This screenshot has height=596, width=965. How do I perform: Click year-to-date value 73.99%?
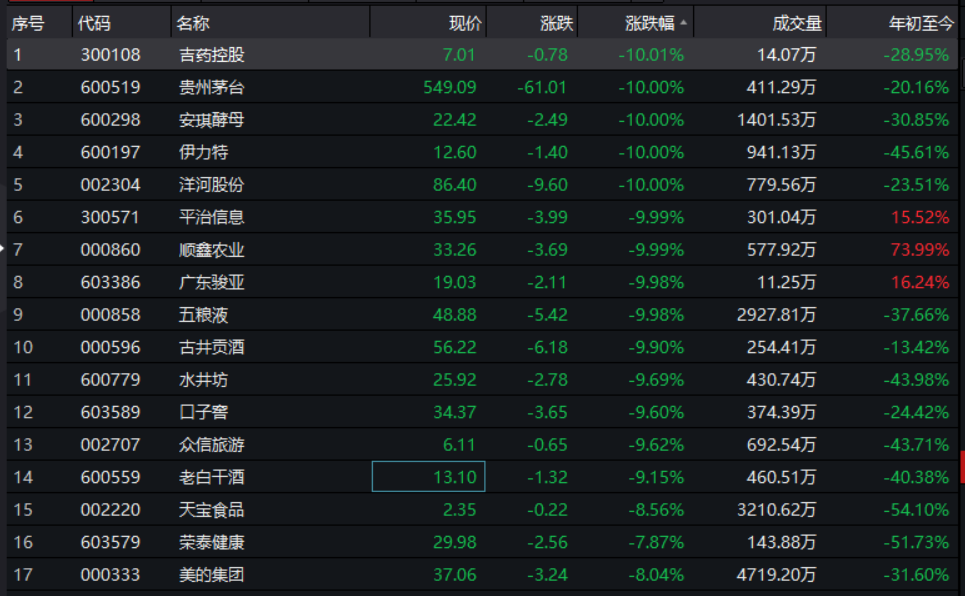920,250
